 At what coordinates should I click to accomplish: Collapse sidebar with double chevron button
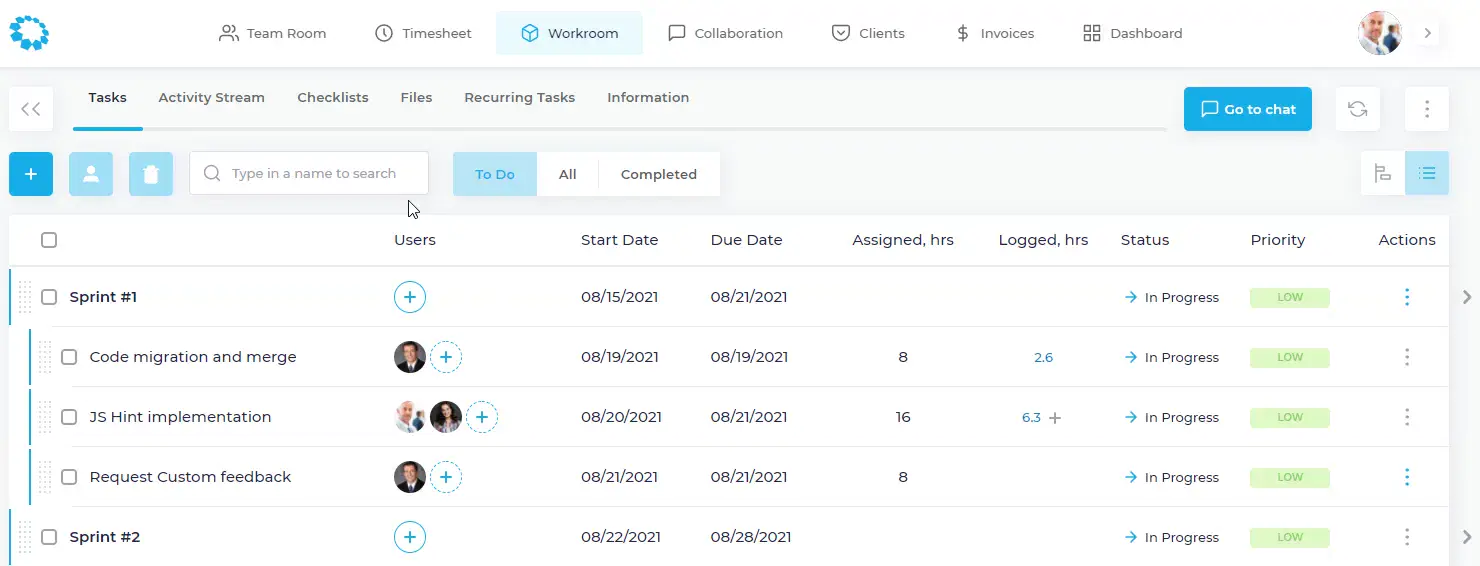[x=31, y=110]
